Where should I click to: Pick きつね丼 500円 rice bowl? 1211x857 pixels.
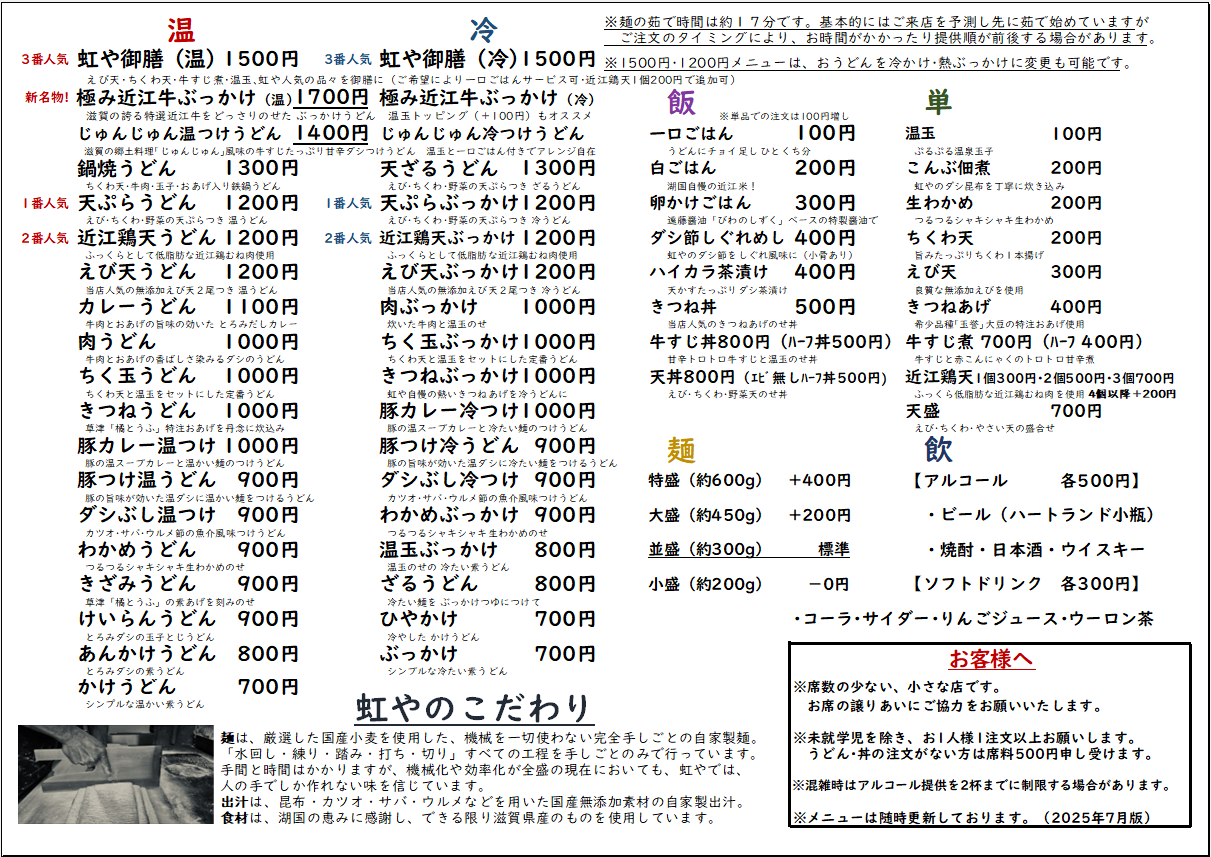[x=752, y=307]
